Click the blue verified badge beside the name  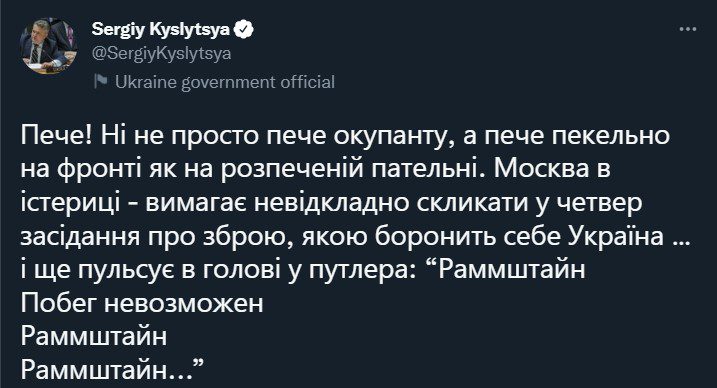(x=244, y=29)
